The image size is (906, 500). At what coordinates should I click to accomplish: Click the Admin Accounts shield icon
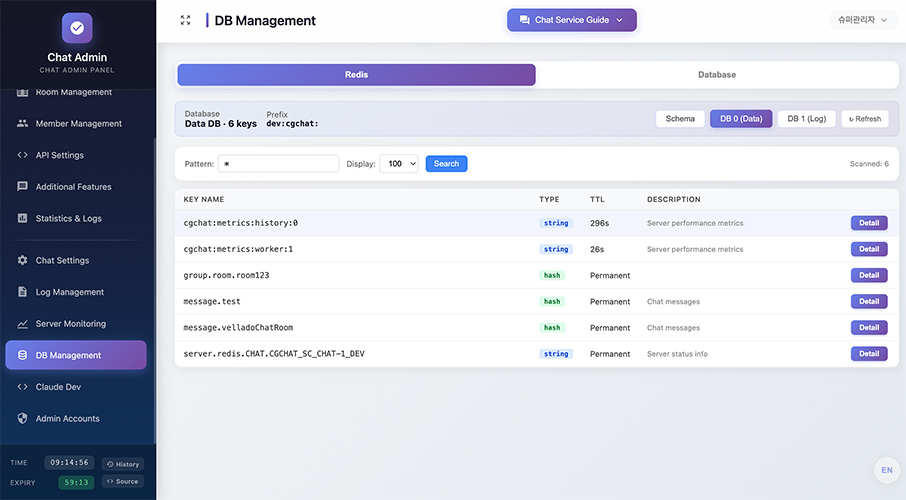[x=23, y=418]
